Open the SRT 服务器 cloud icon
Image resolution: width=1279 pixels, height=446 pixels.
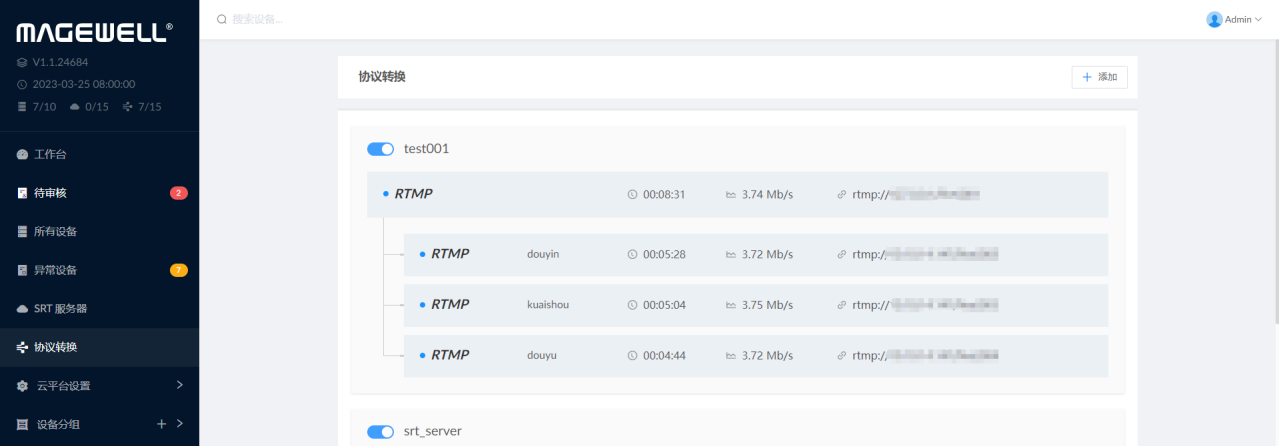(x=23, y=309)
